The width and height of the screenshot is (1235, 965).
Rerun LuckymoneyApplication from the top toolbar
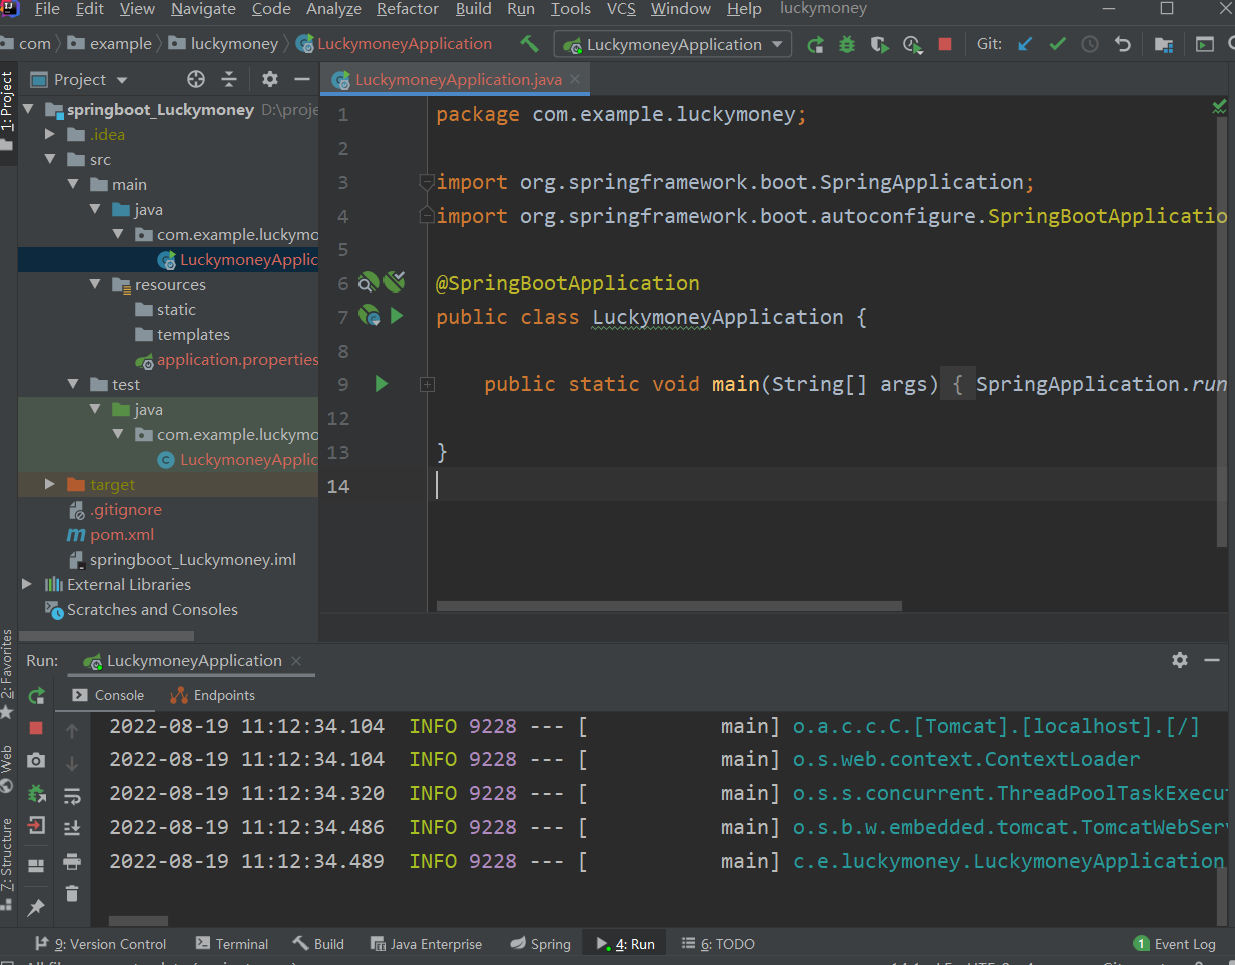(x=816, y=44)
